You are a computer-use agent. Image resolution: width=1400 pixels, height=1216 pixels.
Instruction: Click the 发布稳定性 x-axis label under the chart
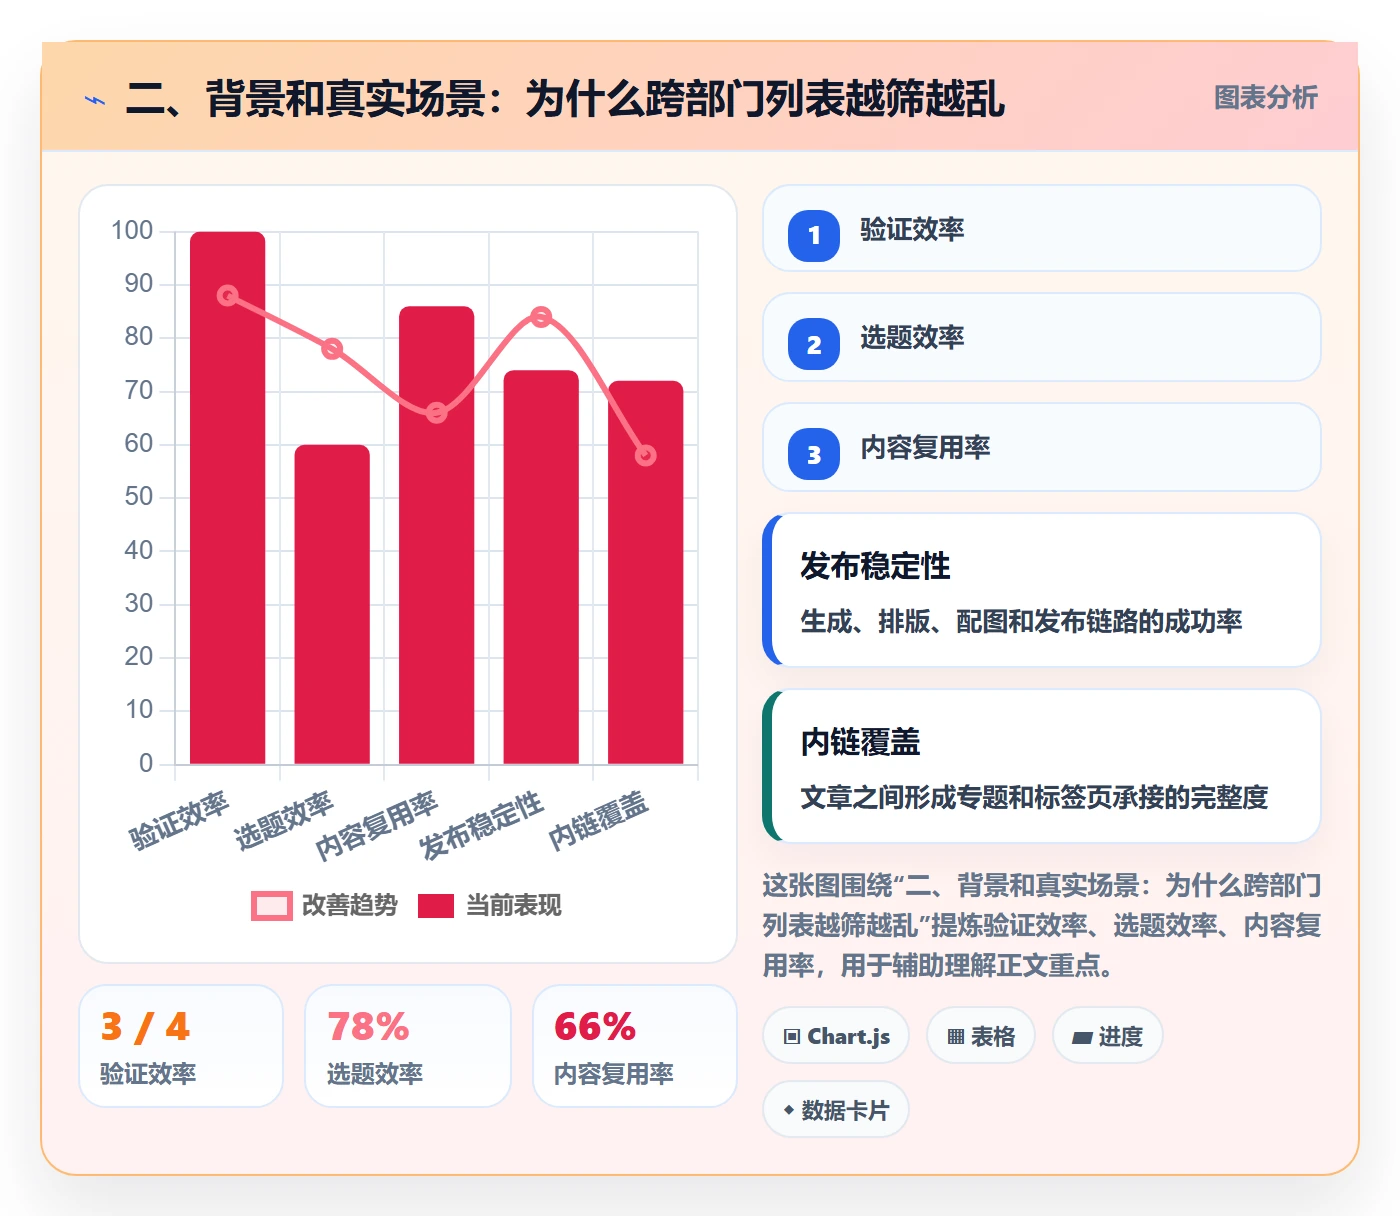[482, 826]
